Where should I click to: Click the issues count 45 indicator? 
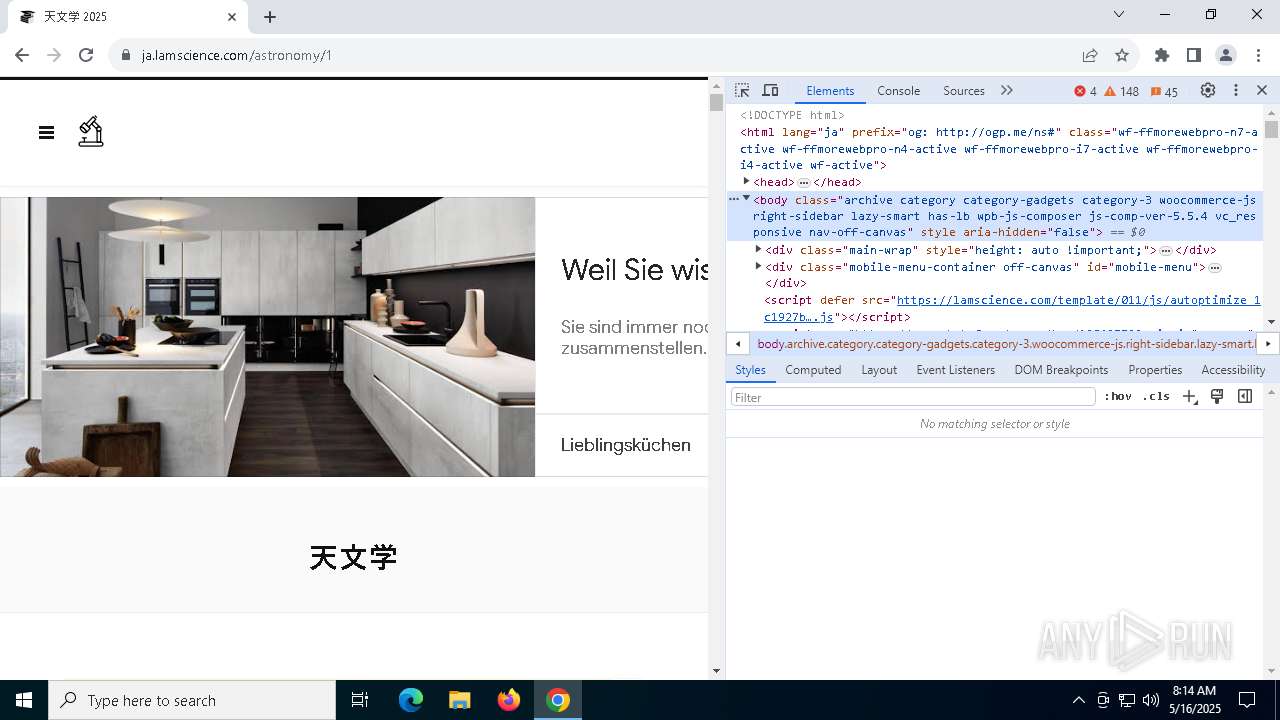1164,91
